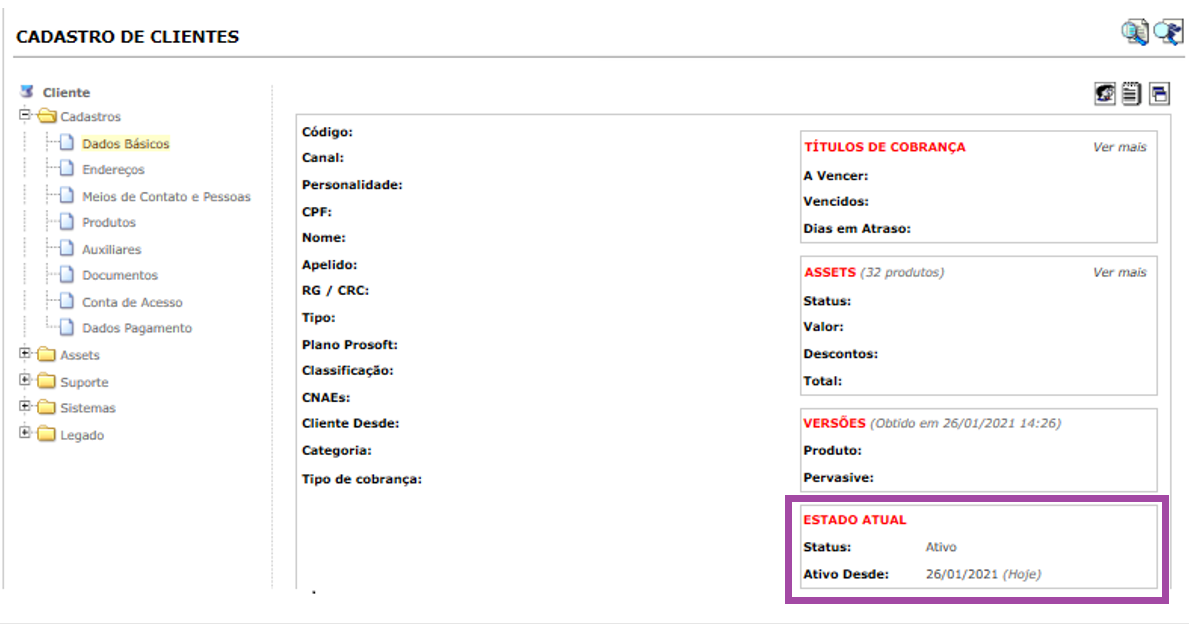Screen dimensions: 1189x624
Task: Expand the Sistemas tree folder
Action: [x=25, y=407]
